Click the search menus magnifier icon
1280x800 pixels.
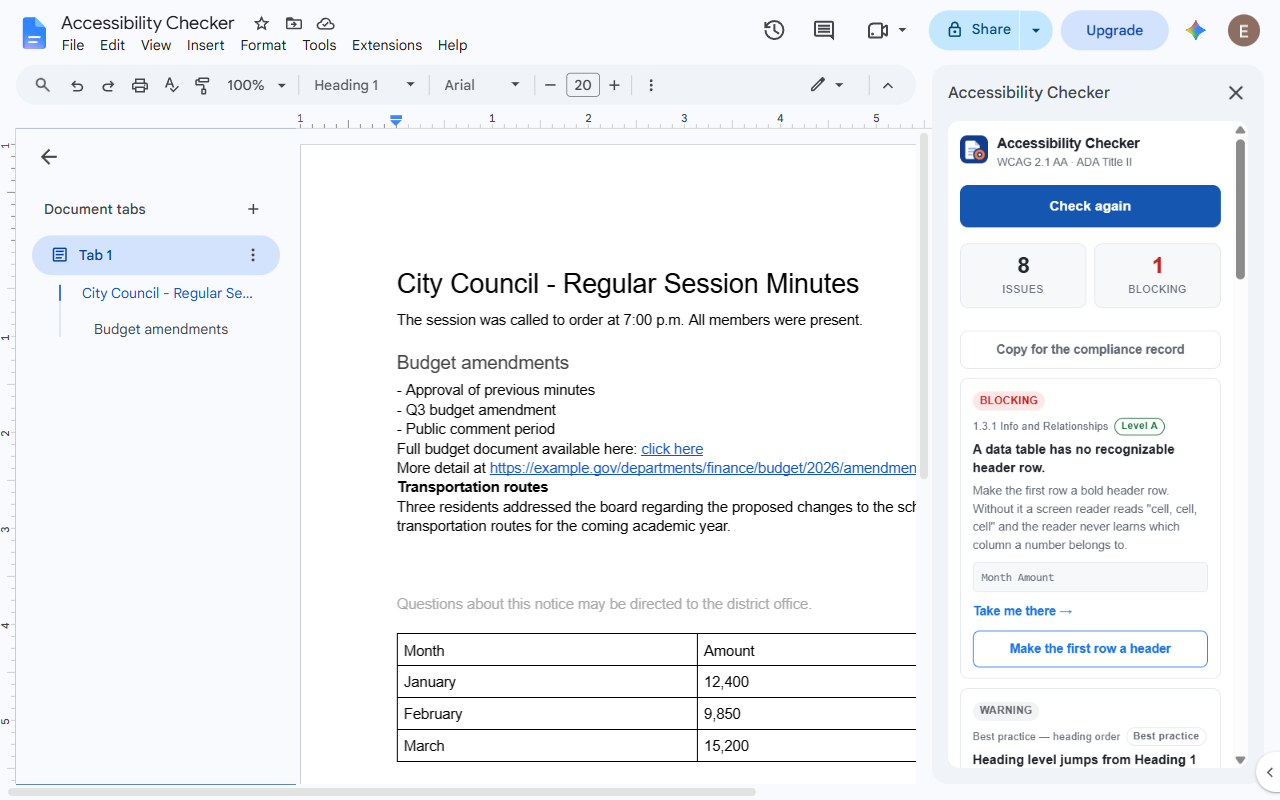pyautogui.click(x=43, y=85)
